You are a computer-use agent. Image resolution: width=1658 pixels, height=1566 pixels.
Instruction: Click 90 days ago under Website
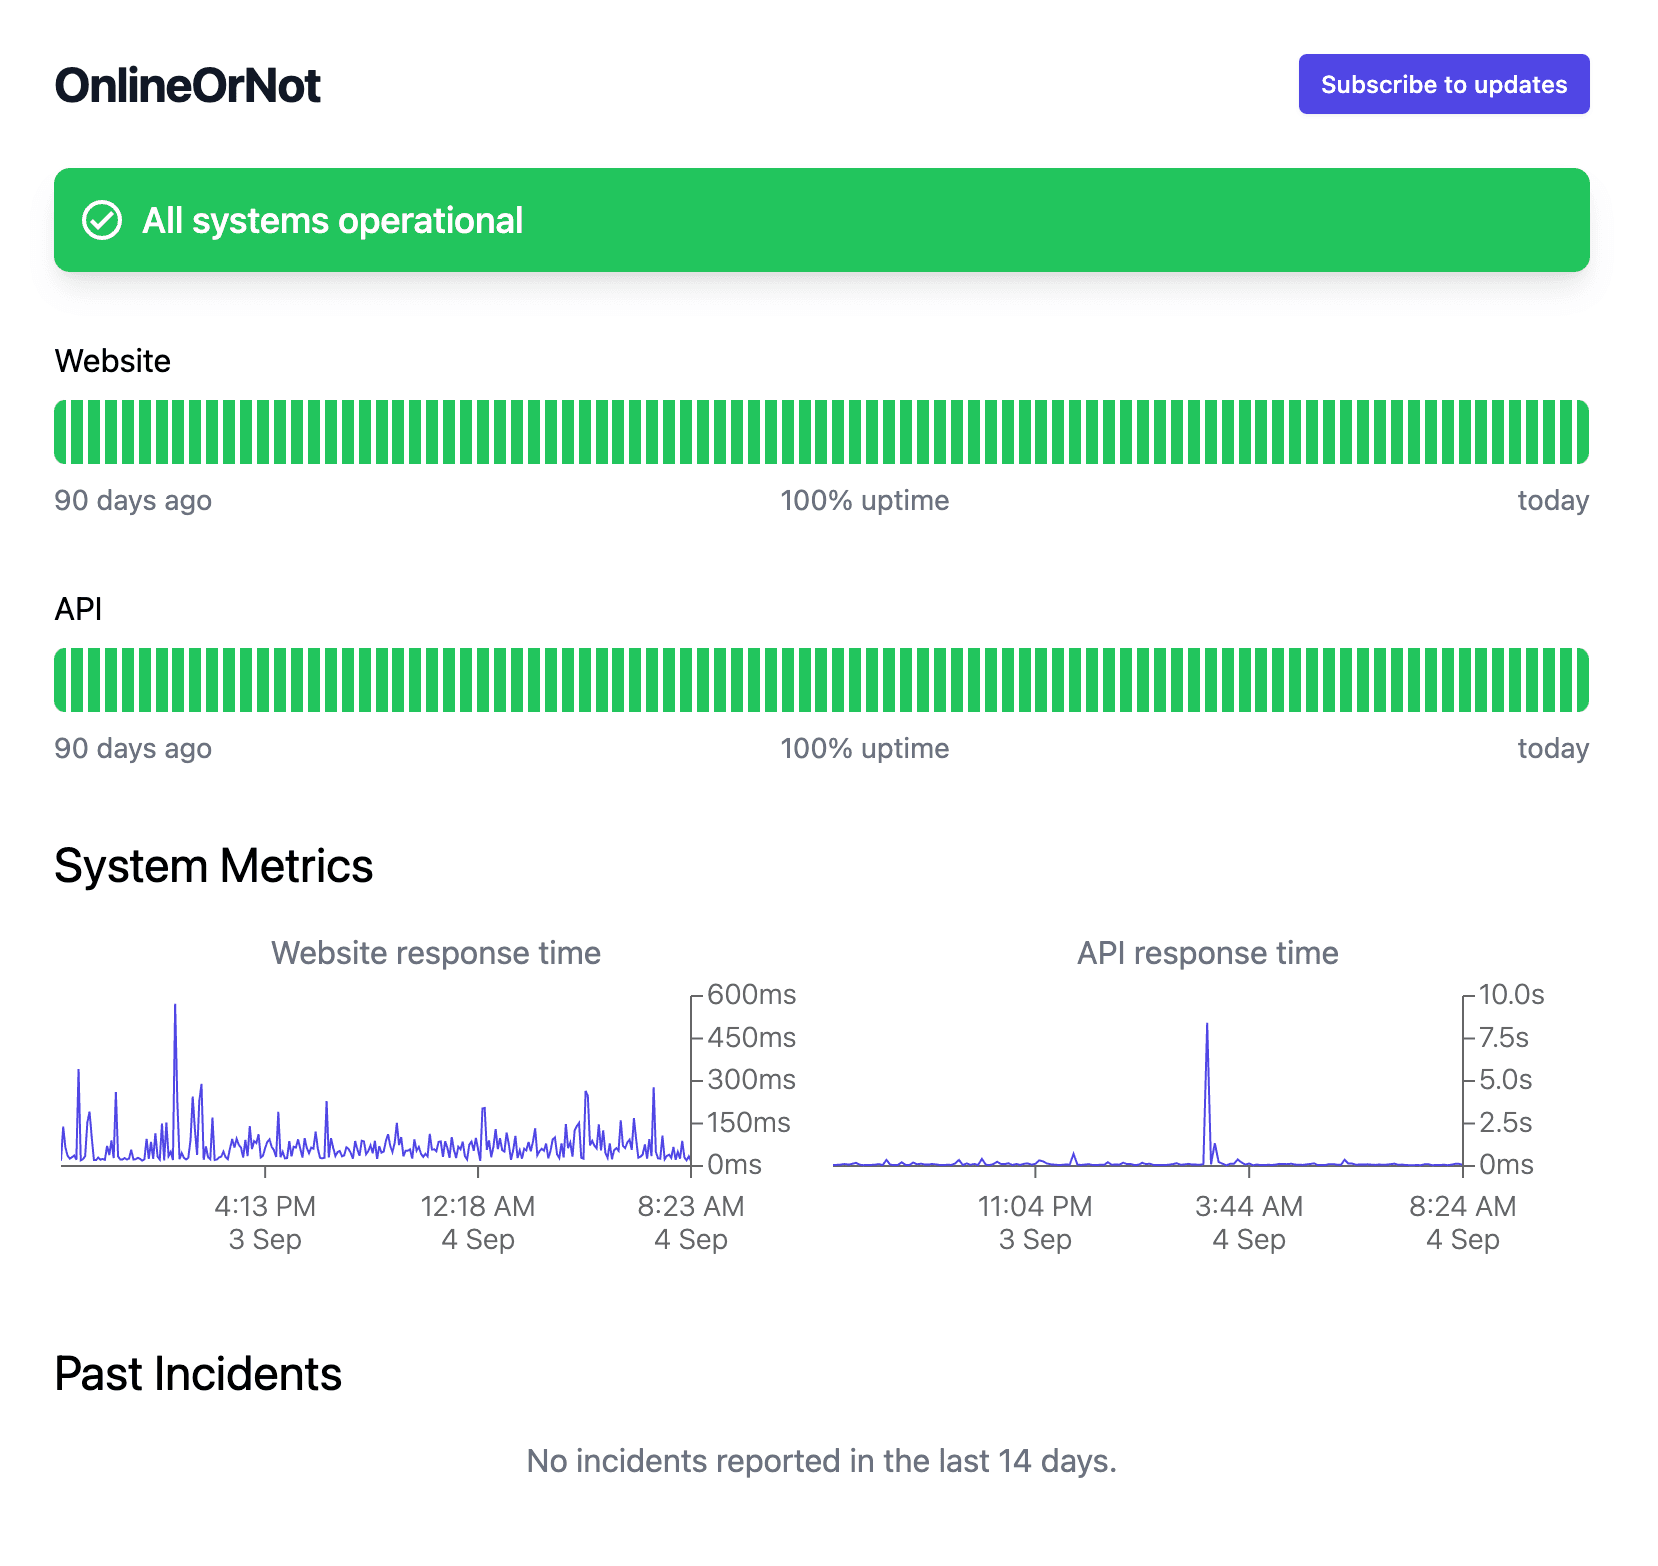(x=133, y=500)
